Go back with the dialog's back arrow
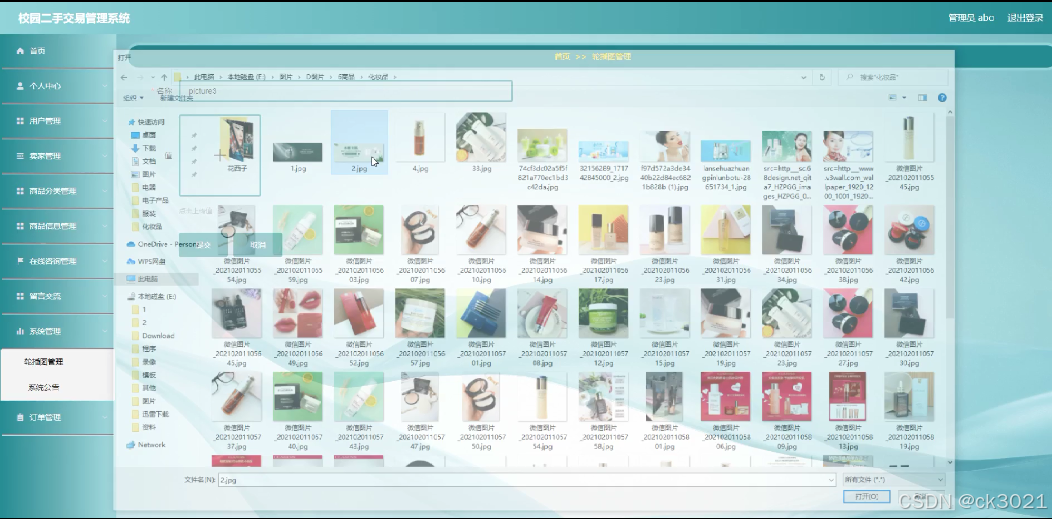The height and width of the screenshot is (519, 1052). click(x=124, y=77)
